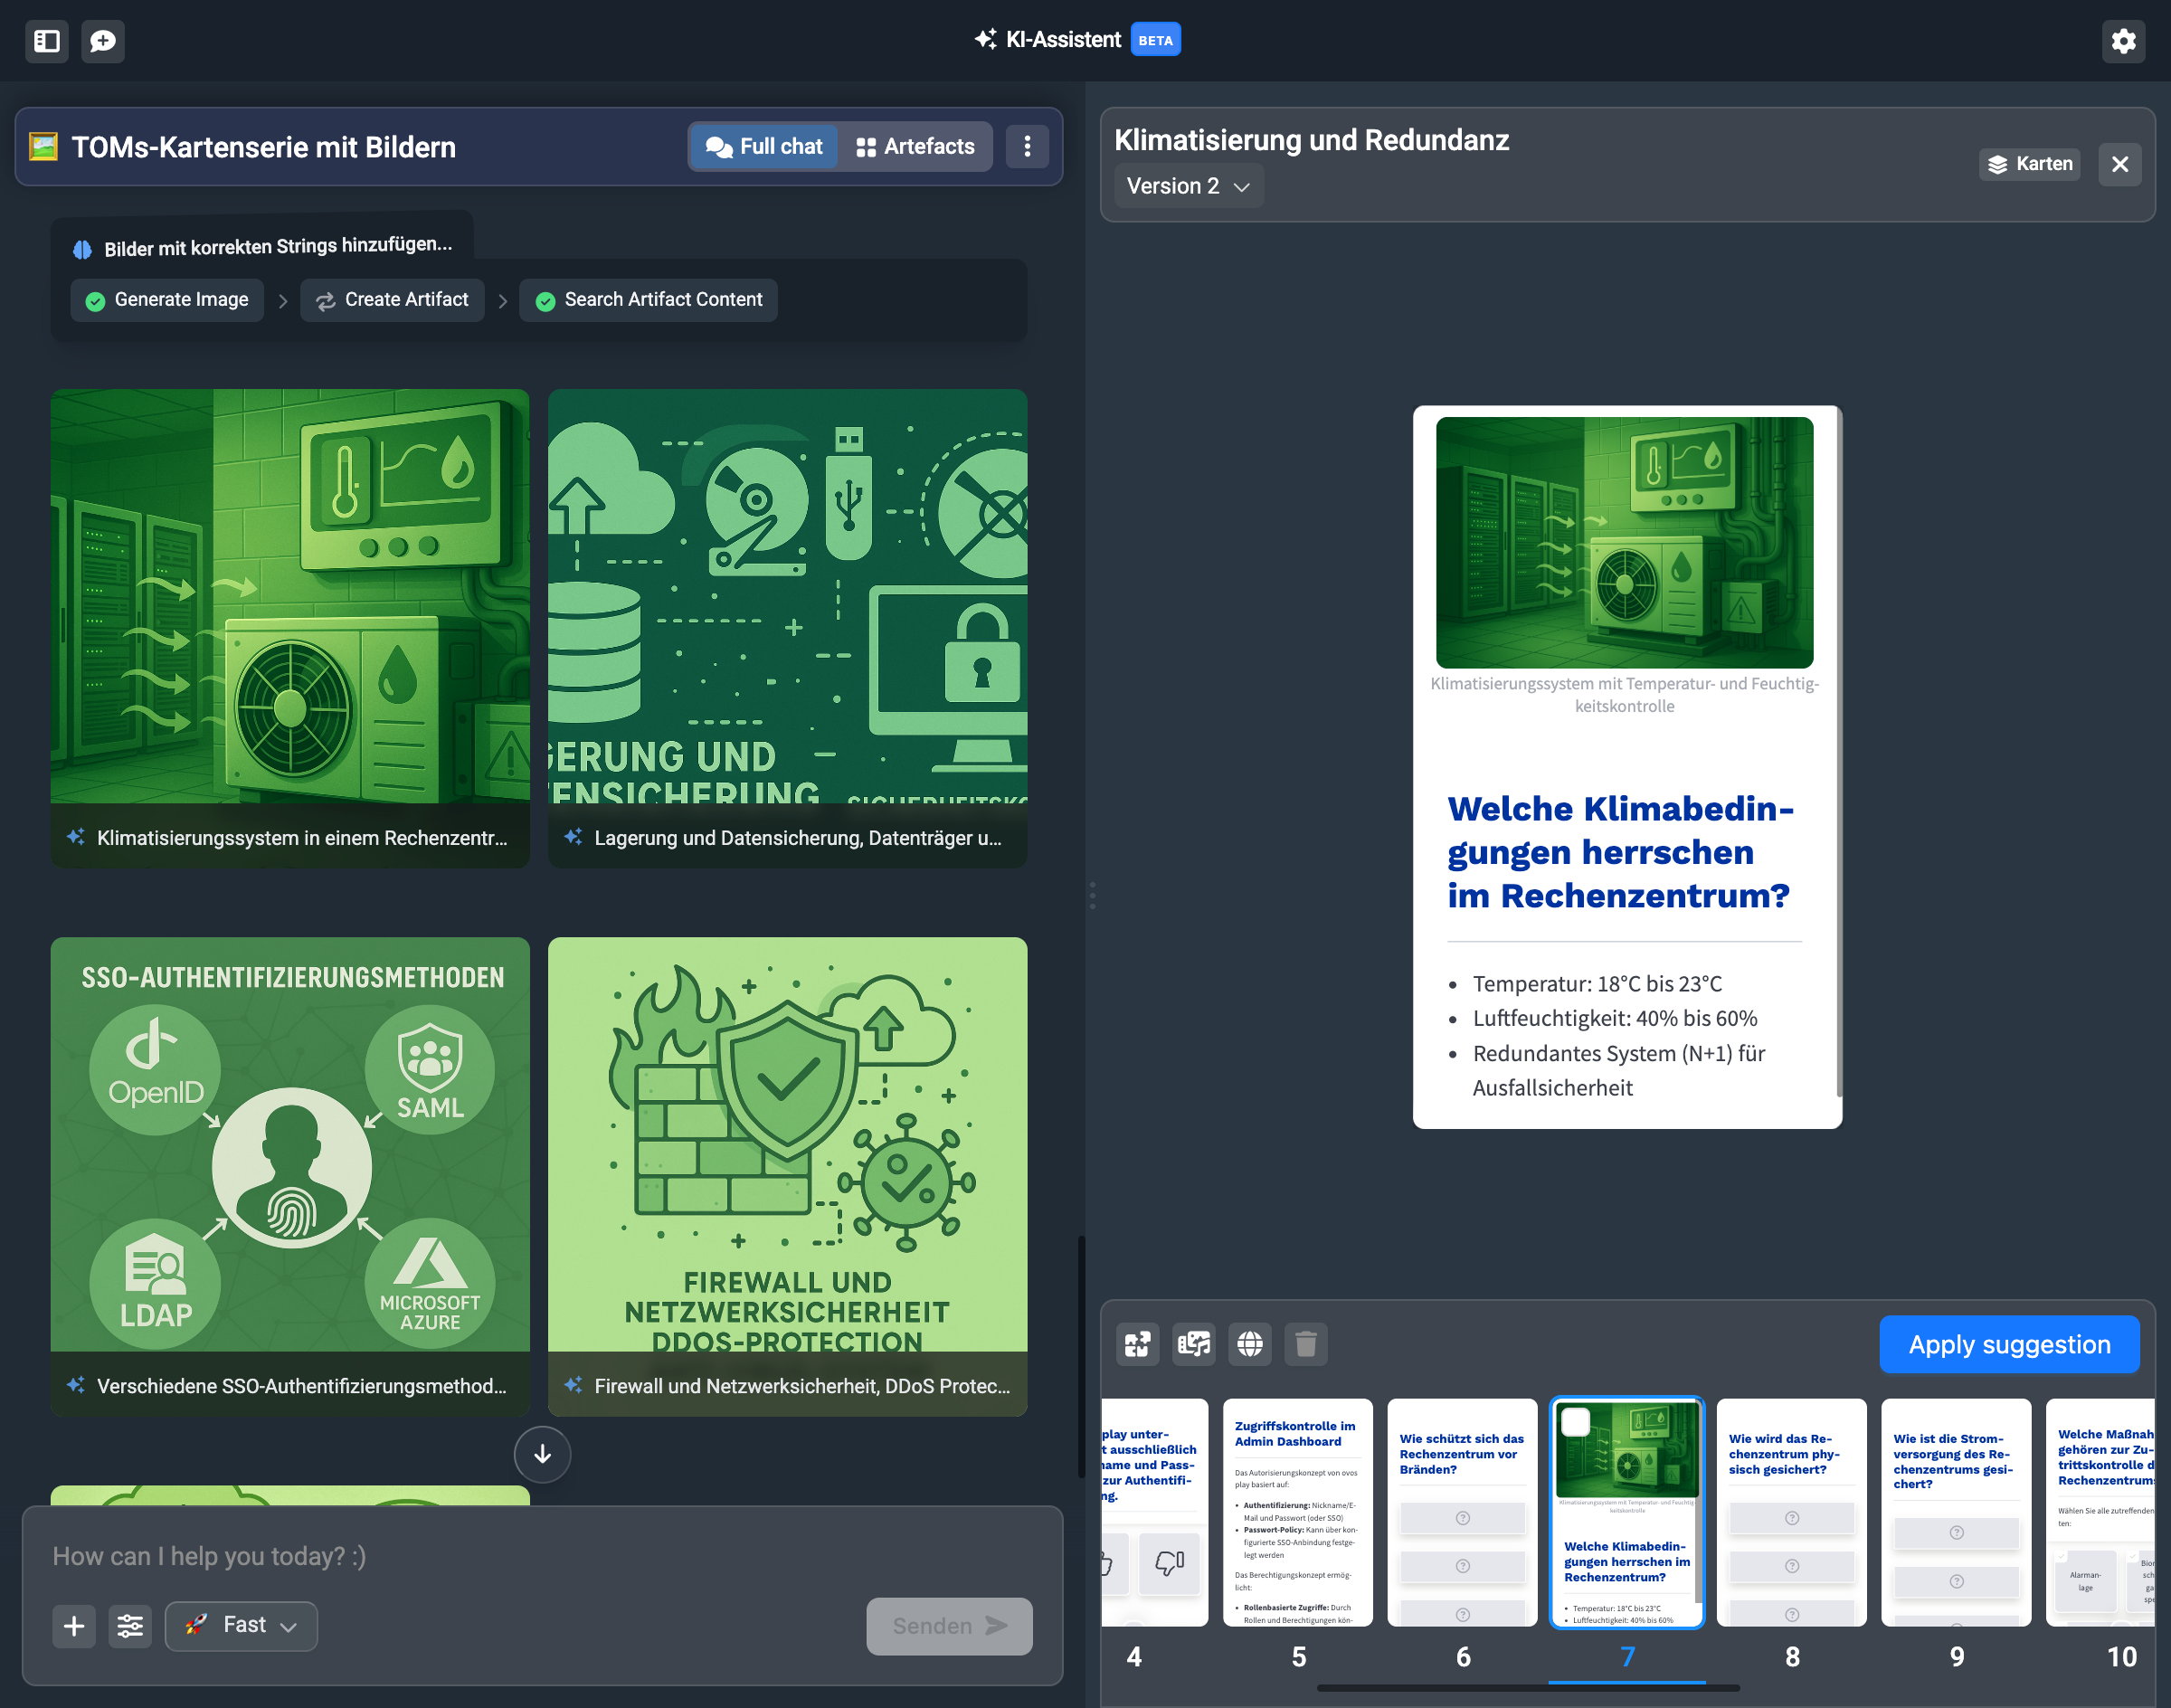
Task: Open the Generate Image step
Action: click(x=167, y=300)
